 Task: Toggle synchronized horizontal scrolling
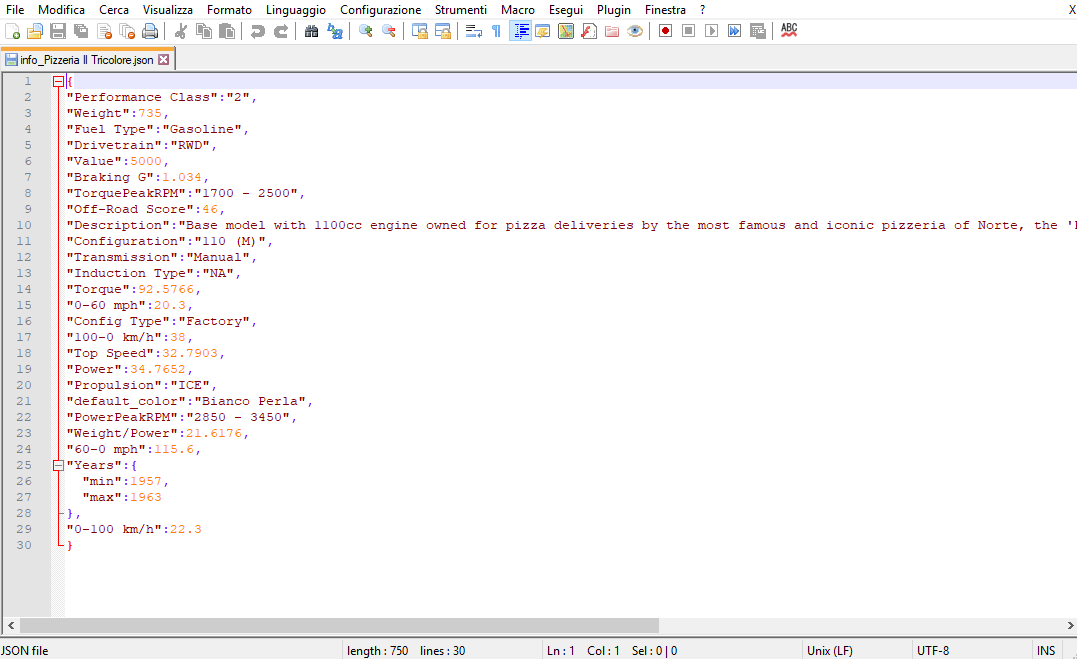tap(443, 31)
